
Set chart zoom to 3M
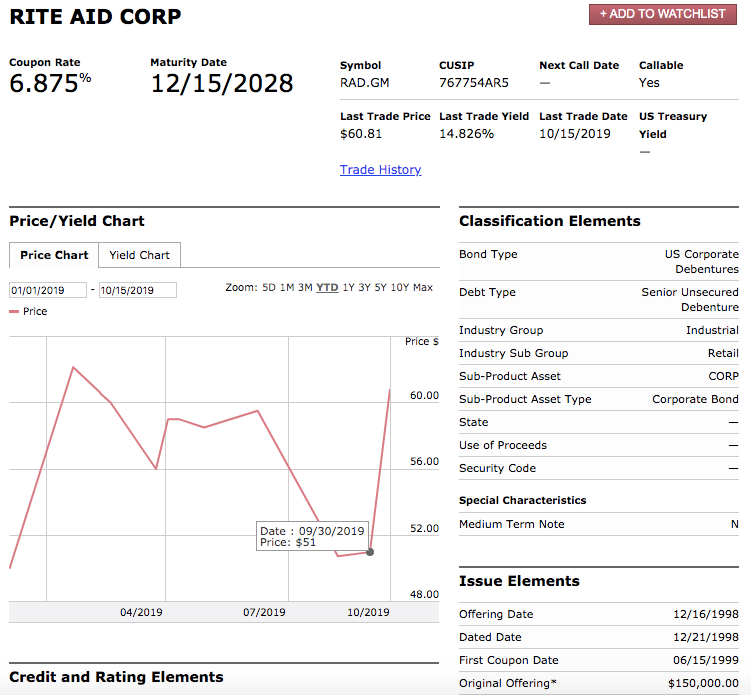pyautogui.click(x=305, y=287)
